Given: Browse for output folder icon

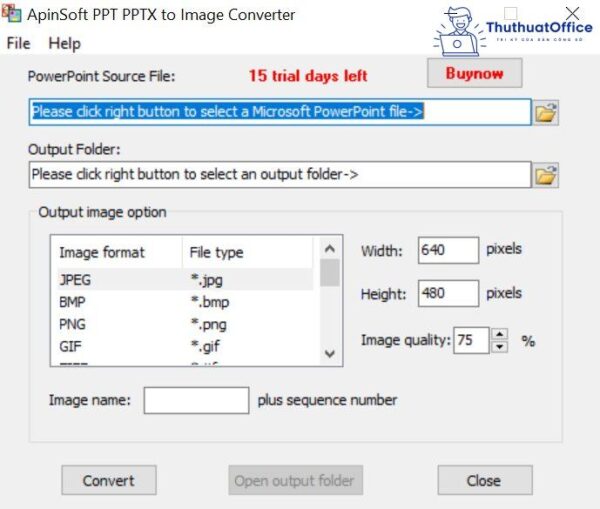Looking at the screenshot, I should coord(546,175).
